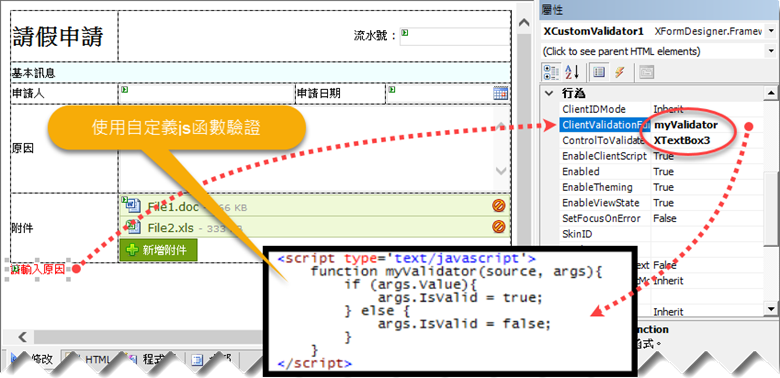This screenshot has width=780, height=378.
Task: Collapse the 行為 property category
Action: (549, 93)
